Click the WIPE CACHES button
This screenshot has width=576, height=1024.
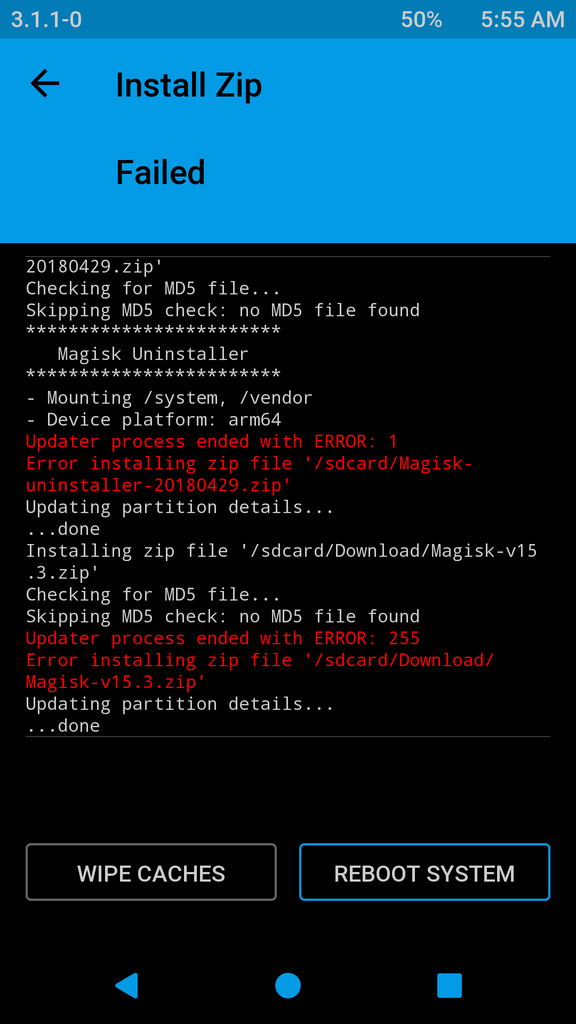click(151, 872)
